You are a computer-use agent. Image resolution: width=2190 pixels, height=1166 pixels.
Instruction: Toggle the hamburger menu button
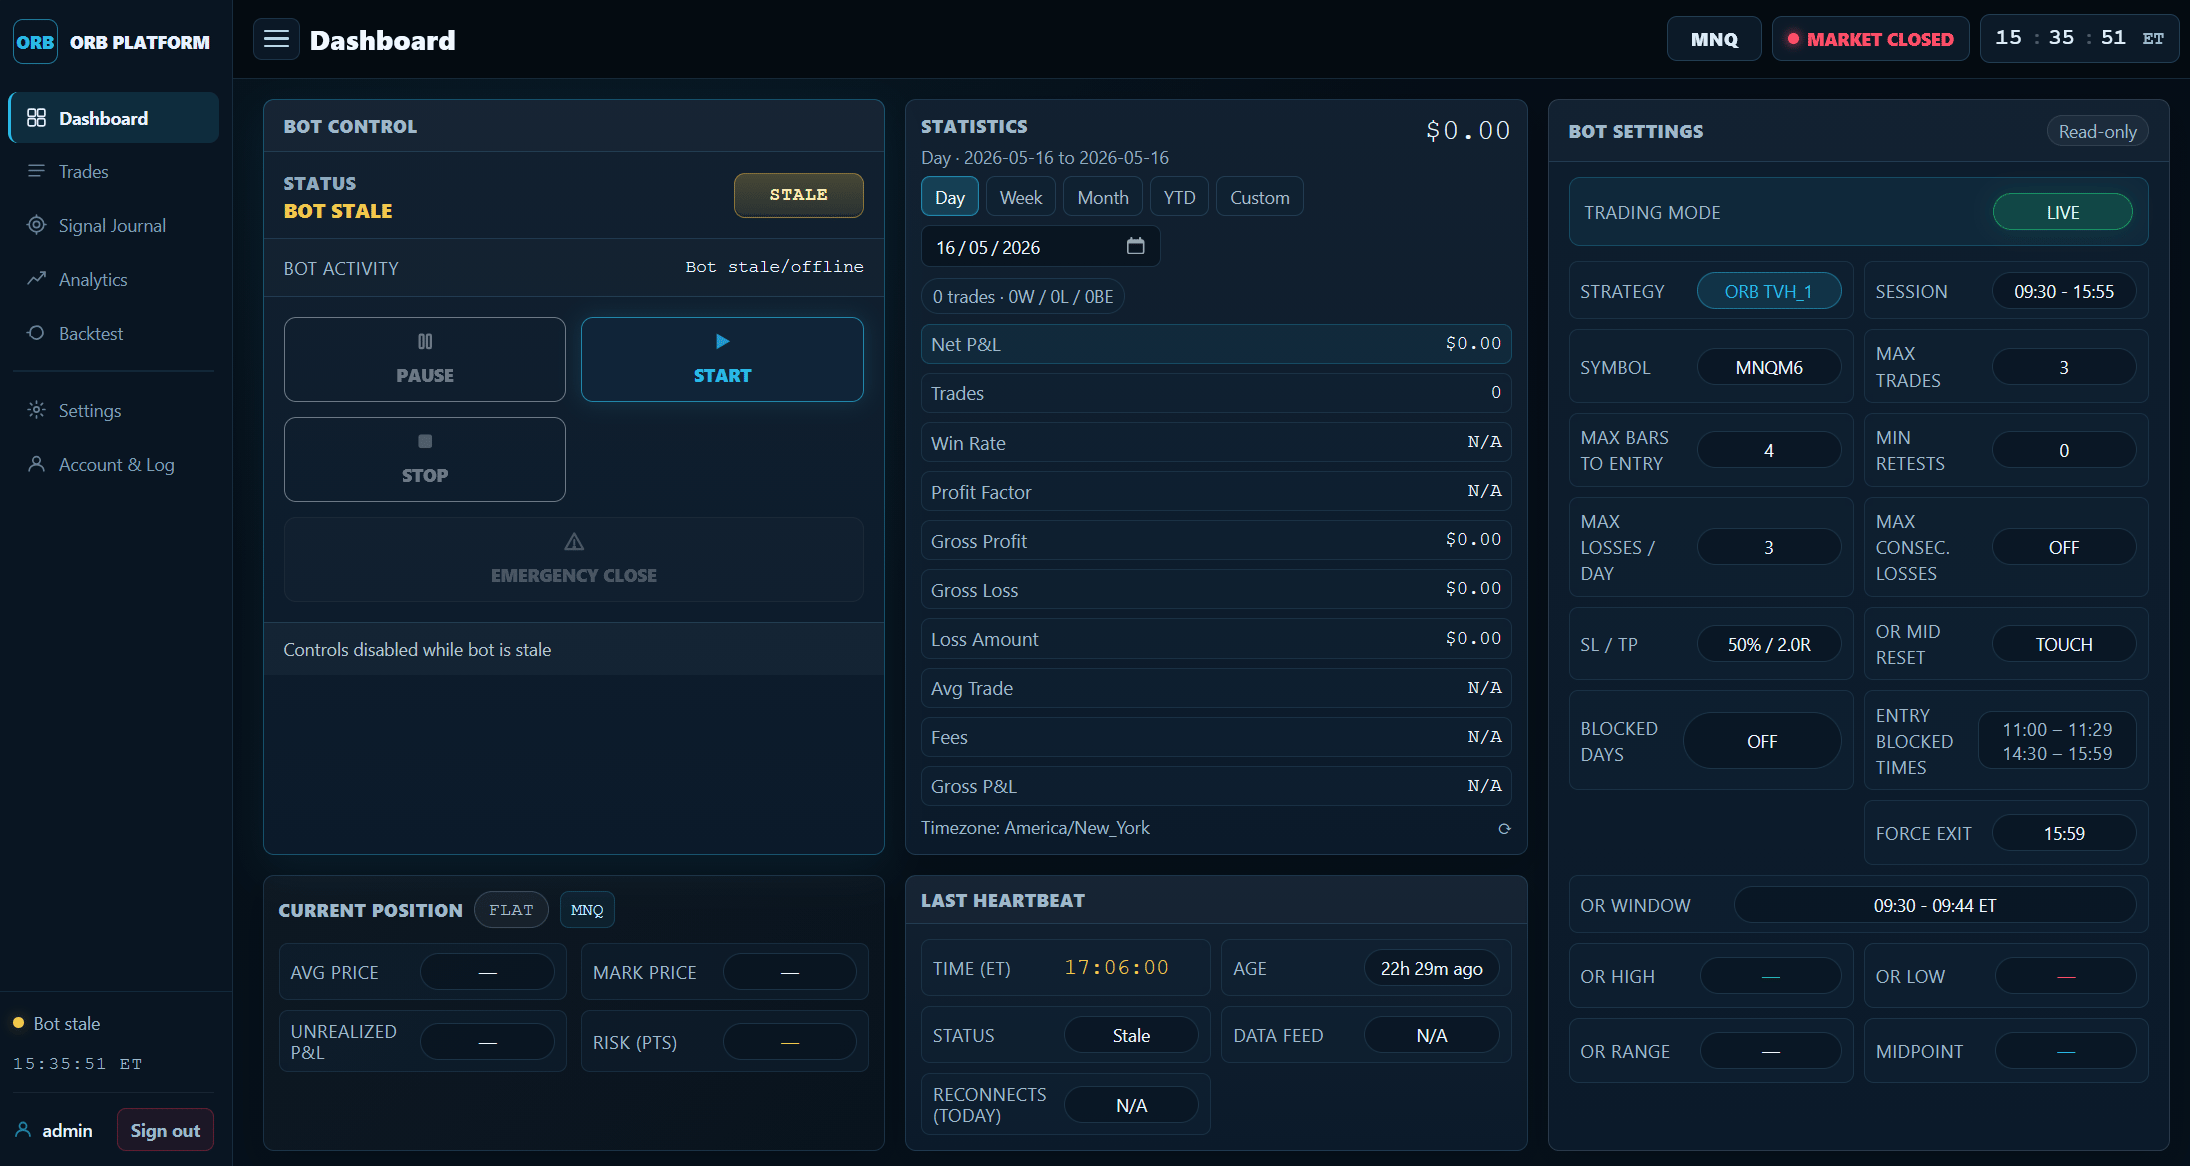click(276, 40)
